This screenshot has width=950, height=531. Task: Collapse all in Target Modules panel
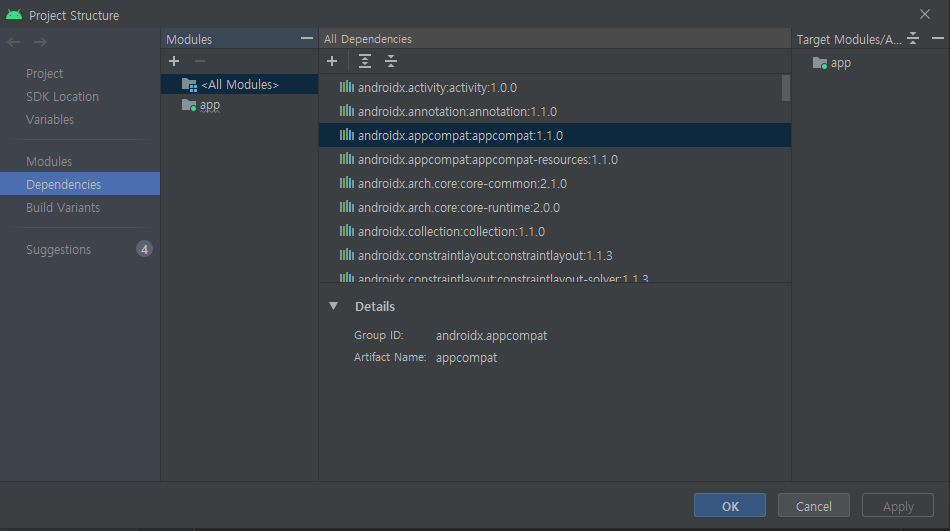913,39
